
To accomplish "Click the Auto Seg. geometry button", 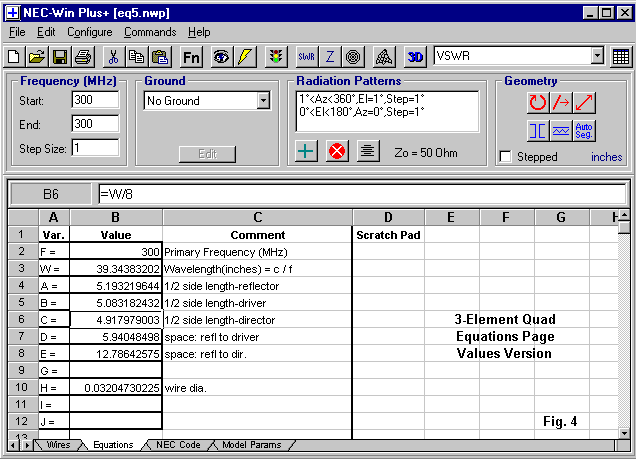I will pos(585,131).
